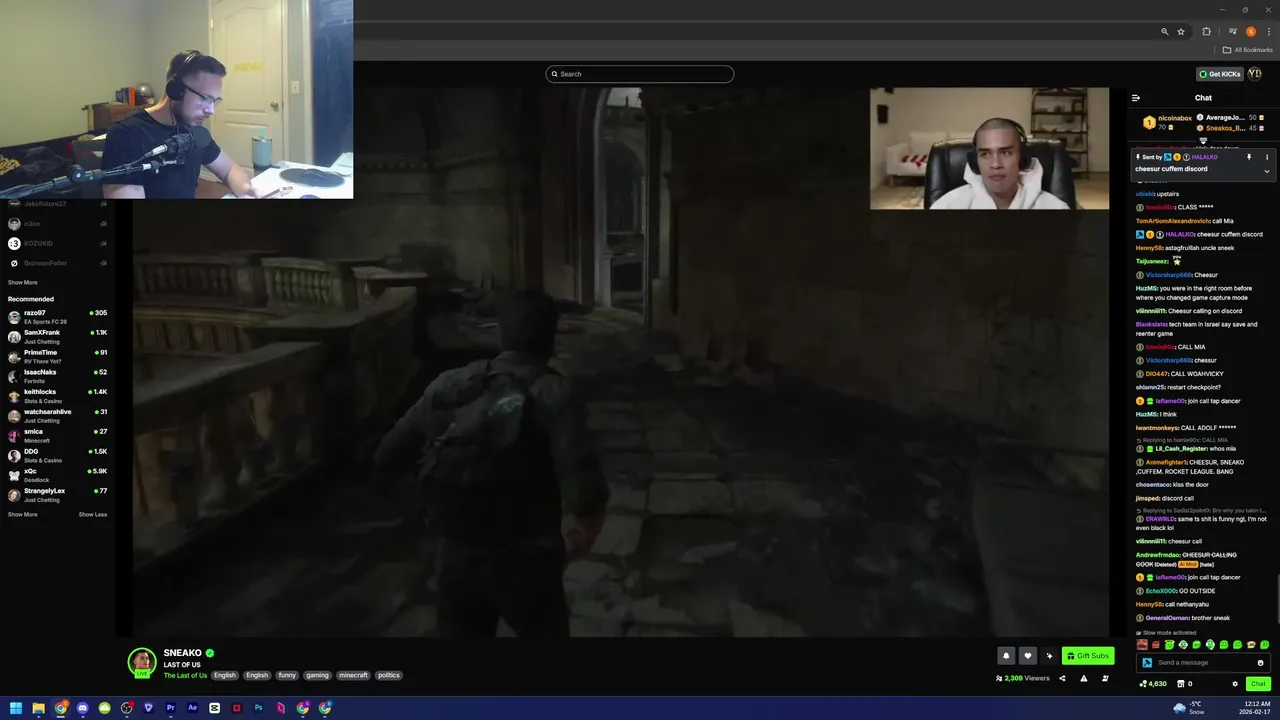The image size is (1280, 720).
Task: Open recommended channel SamXFrank
Action: click(x=57, y=337)
